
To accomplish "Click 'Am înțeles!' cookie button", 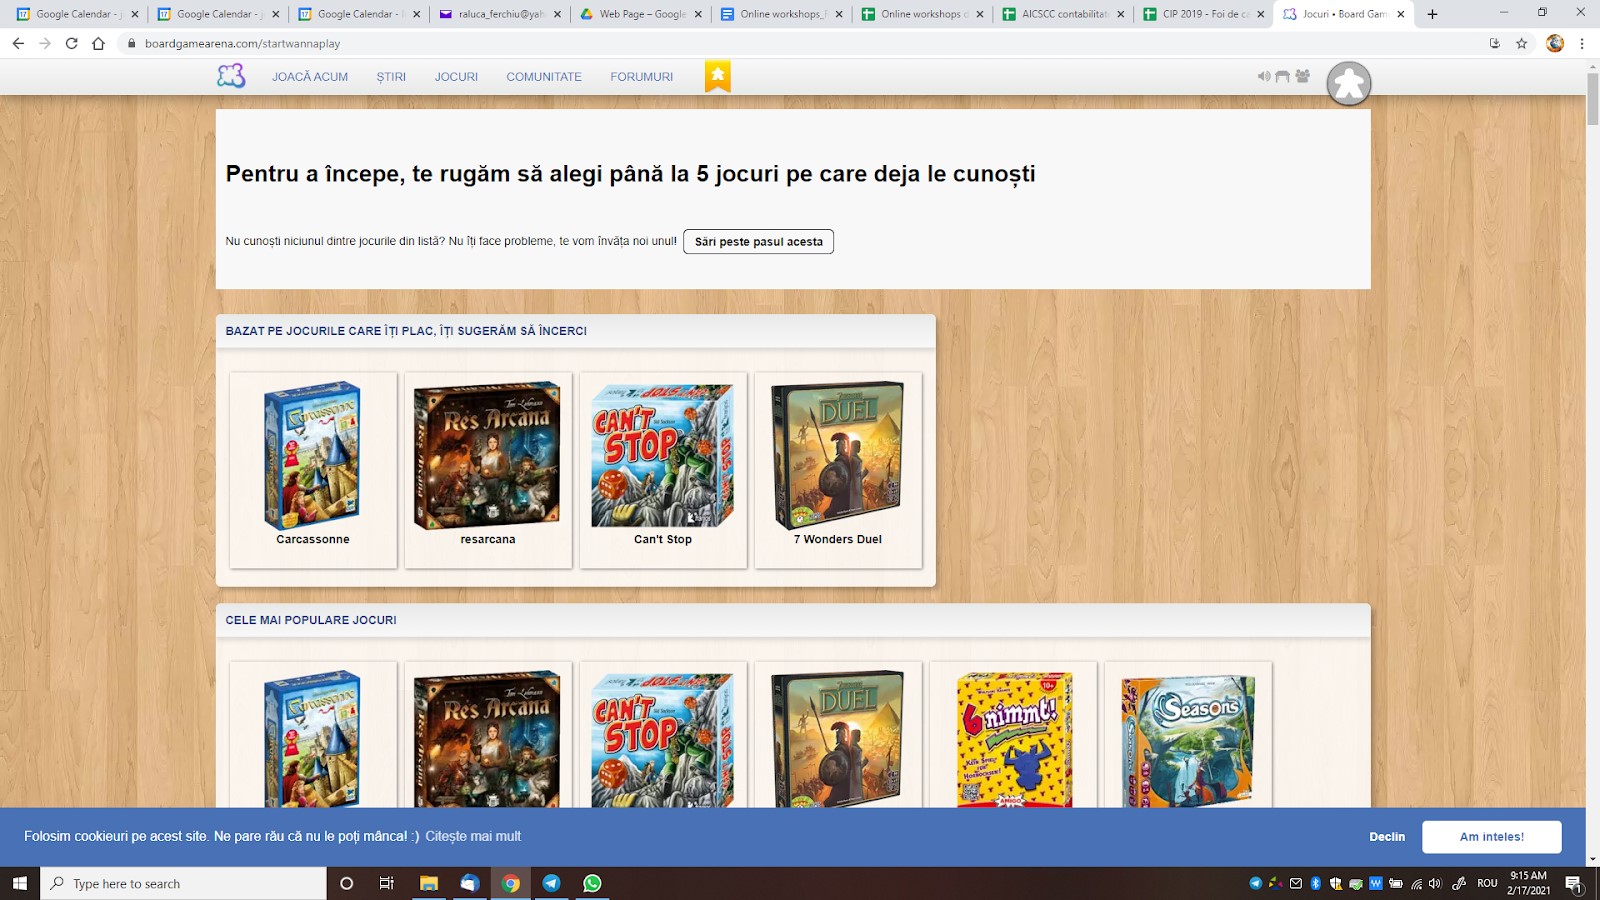I will tap(1492, 837).
